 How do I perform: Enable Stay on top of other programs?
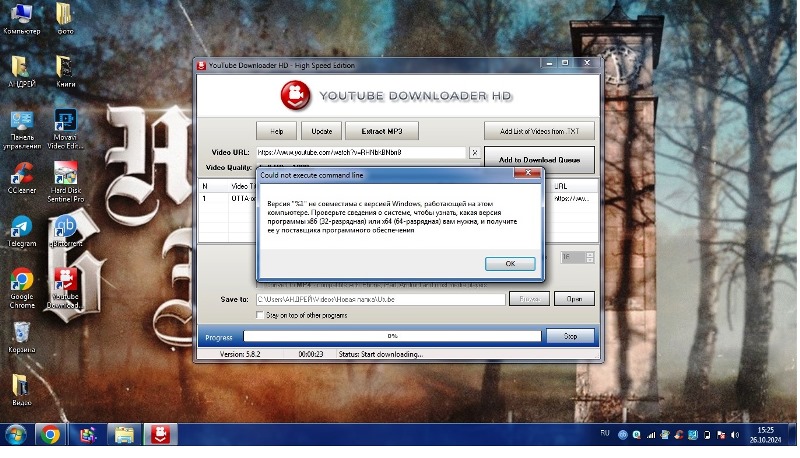tap(260, 315)
